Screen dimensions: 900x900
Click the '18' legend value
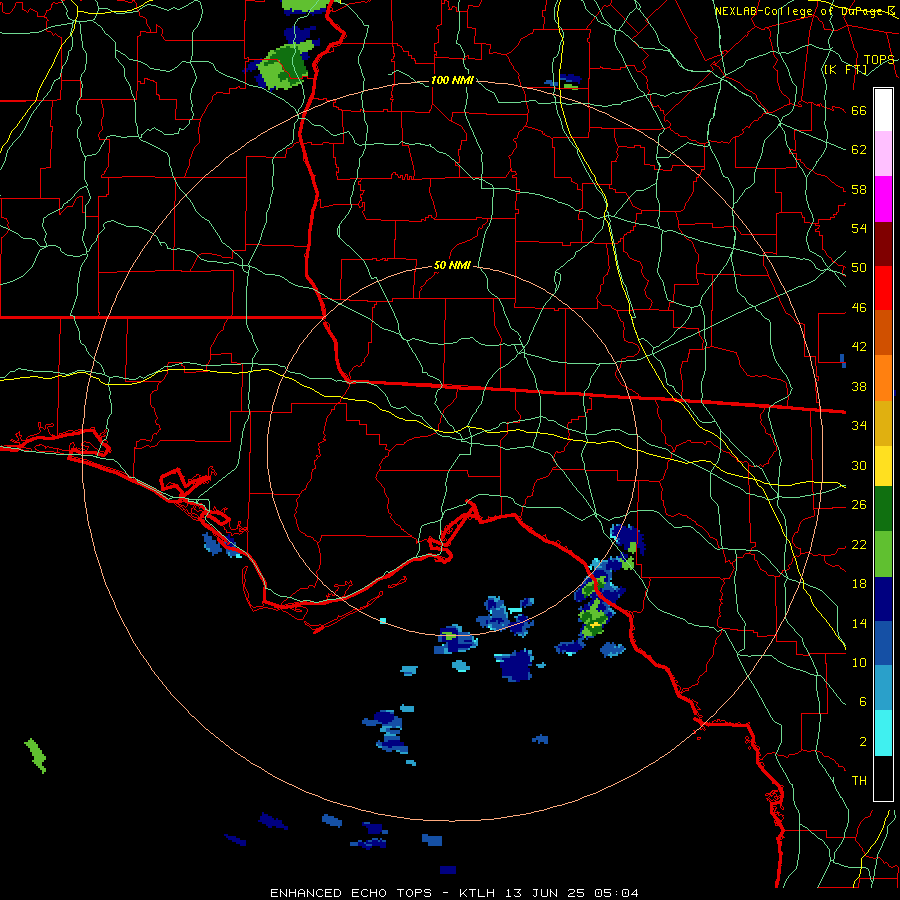tap(859, 584)
